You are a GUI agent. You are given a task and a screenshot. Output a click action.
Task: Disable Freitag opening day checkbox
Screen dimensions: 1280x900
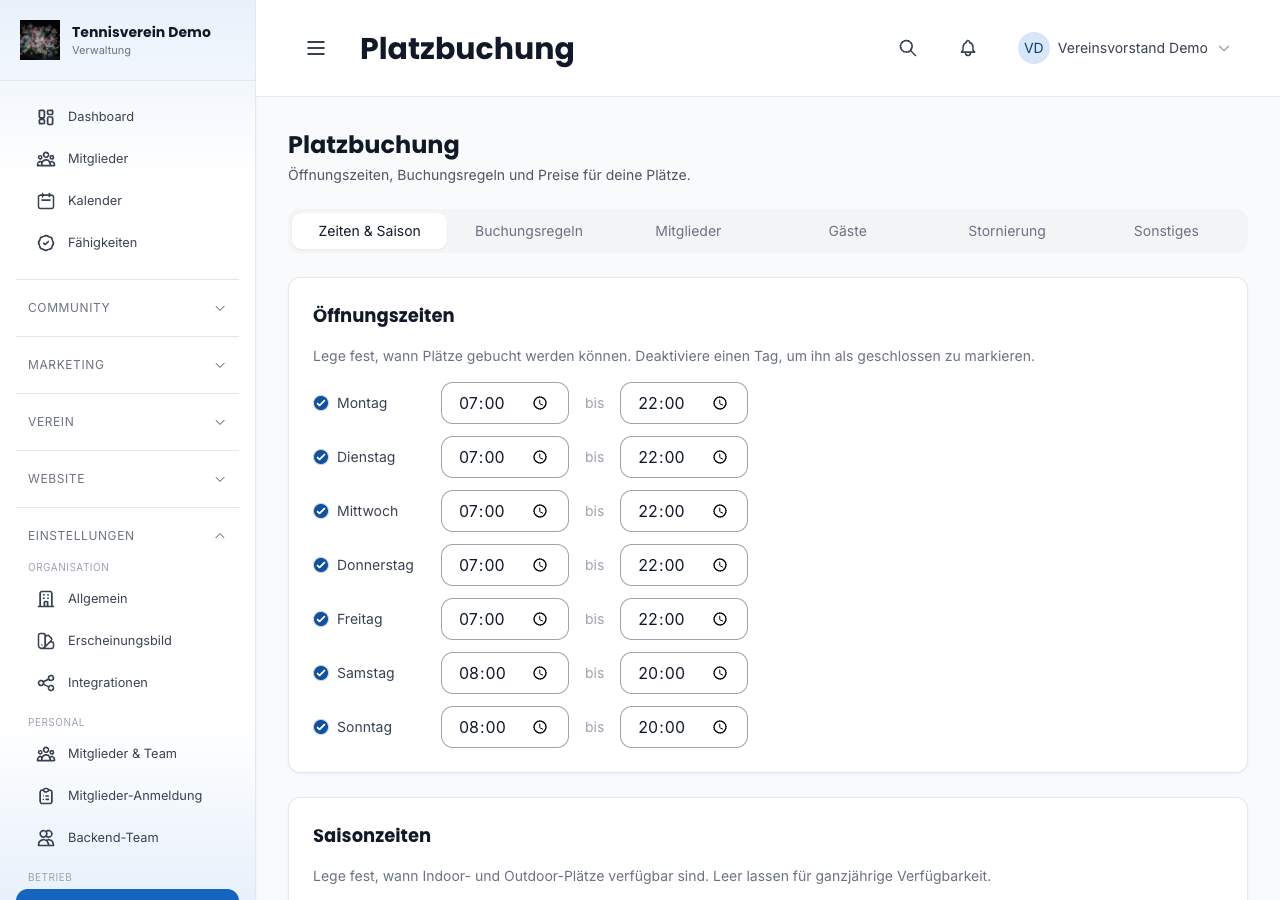pos(321,619)
